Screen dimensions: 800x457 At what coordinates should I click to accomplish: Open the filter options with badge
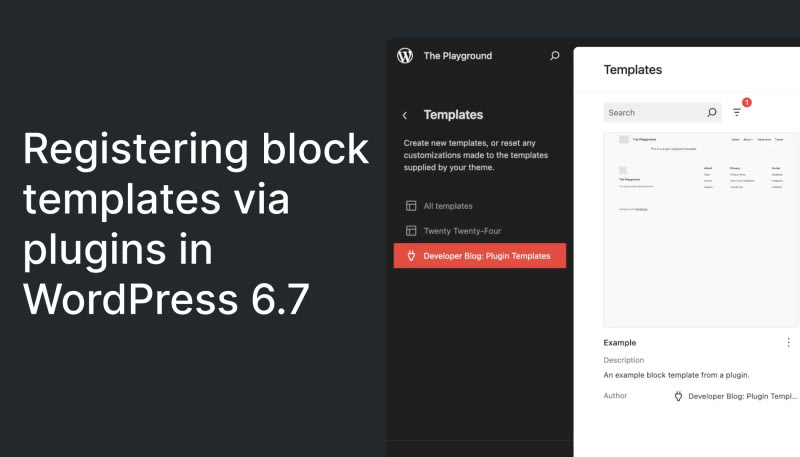click(737, 112)
